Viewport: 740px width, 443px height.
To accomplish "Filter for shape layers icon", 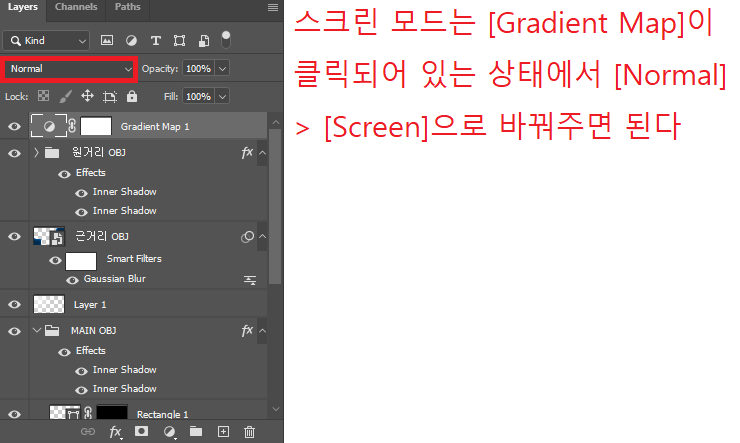I will pyautogui.click(x=179, y=41).
